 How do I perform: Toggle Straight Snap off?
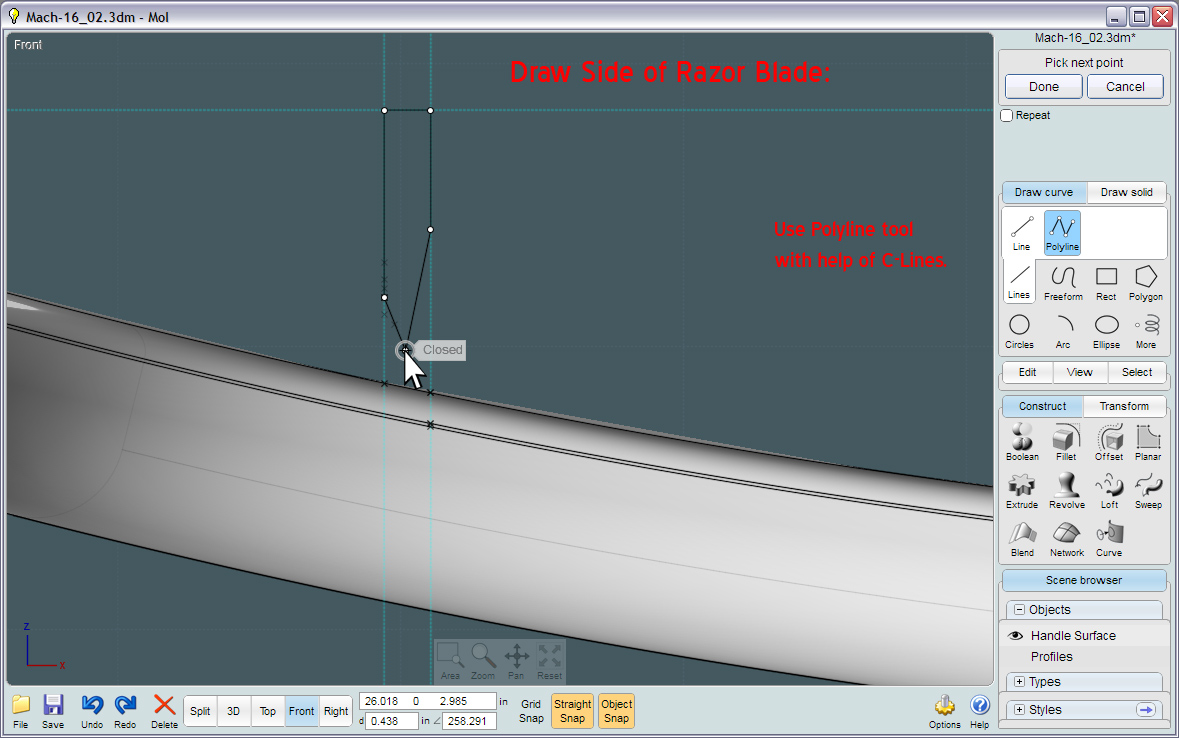(x=572, y=711)
